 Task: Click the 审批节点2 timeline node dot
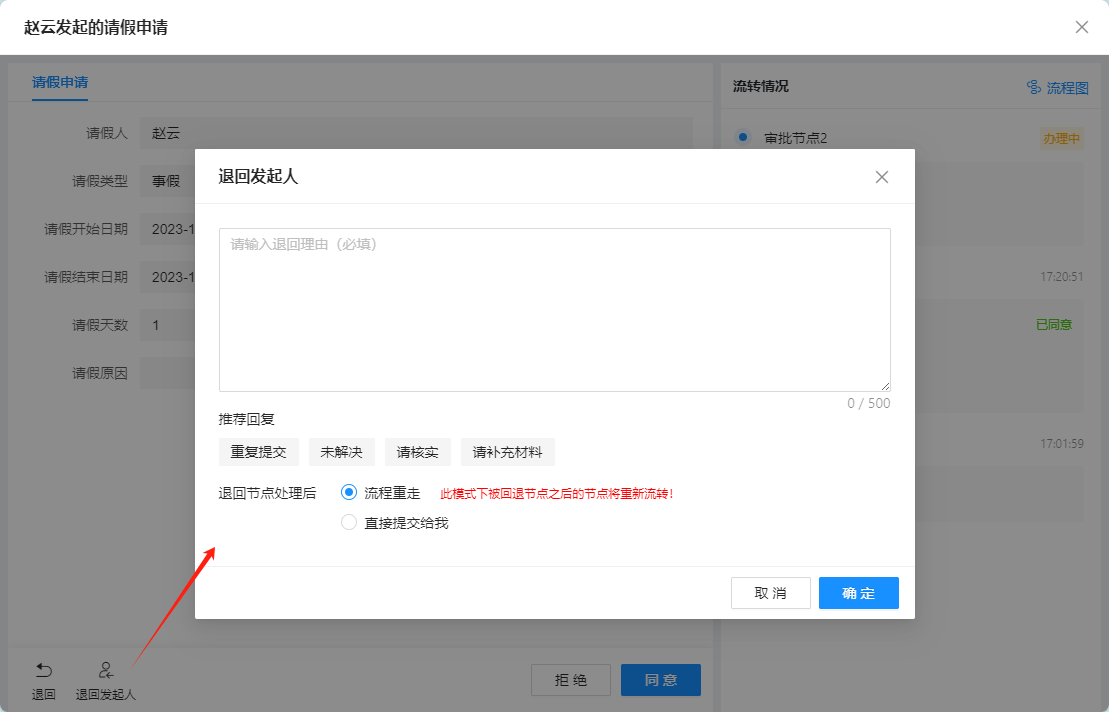(x=742, y=137)
